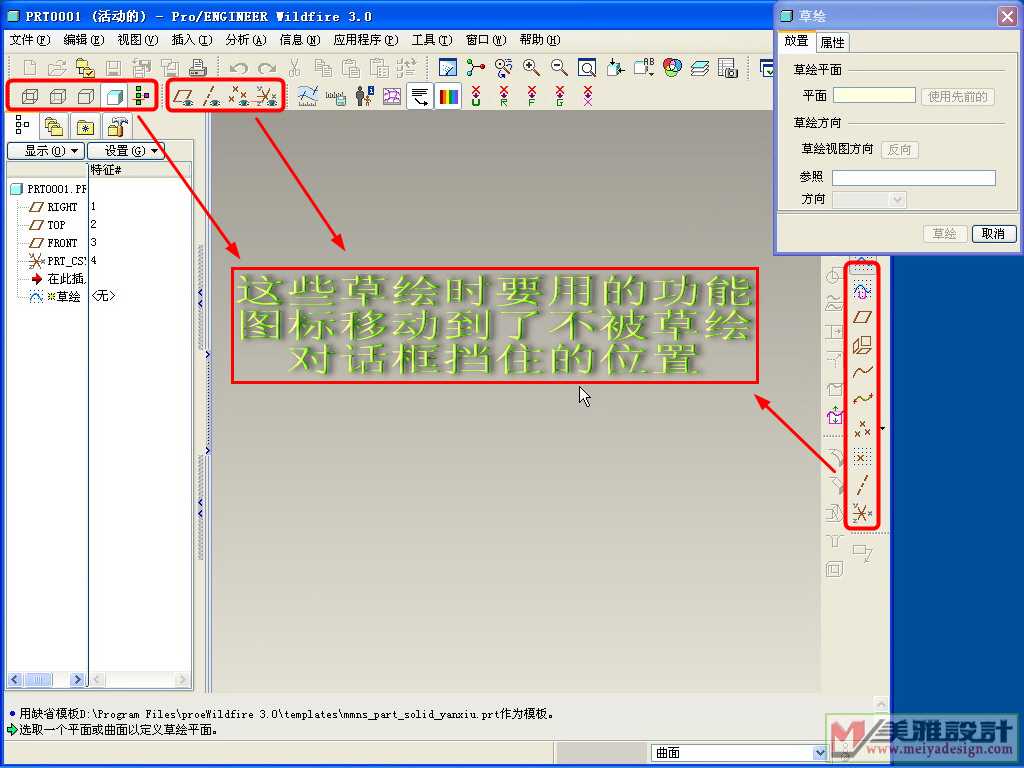This screenshot has width=1024, height=768.
Task: Open the 文件 menu
Action: tap(30, 40)
